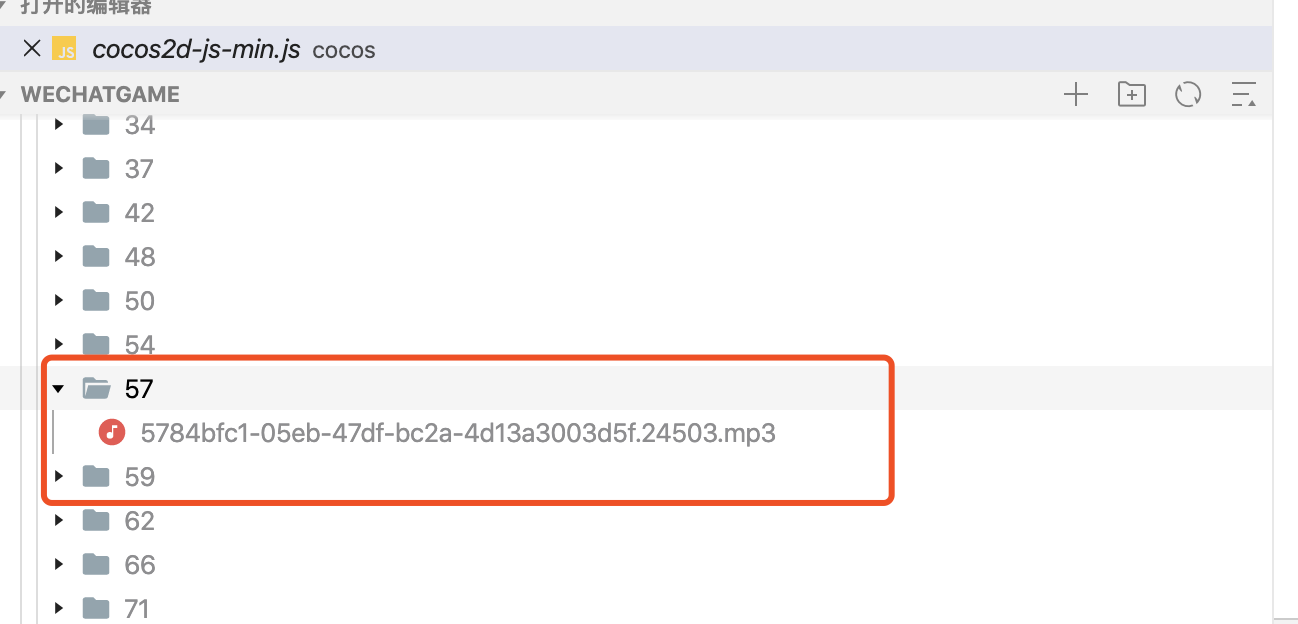Collapse the expanded folder 57 arrow
The height and width of the screenshot is (624, 1298).
(59, 388)
